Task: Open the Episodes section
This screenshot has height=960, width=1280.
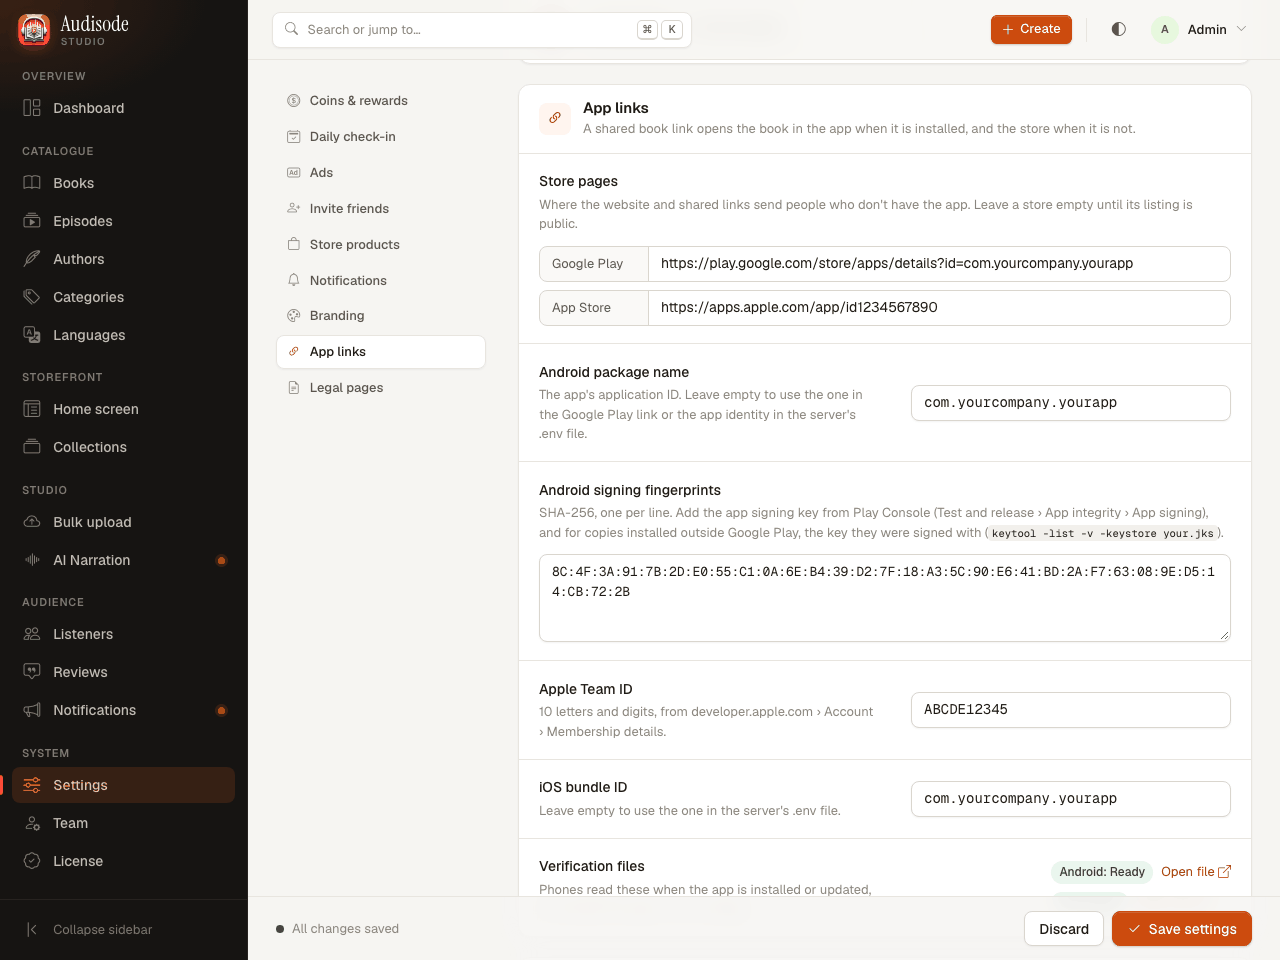Action: coord(124,221)
